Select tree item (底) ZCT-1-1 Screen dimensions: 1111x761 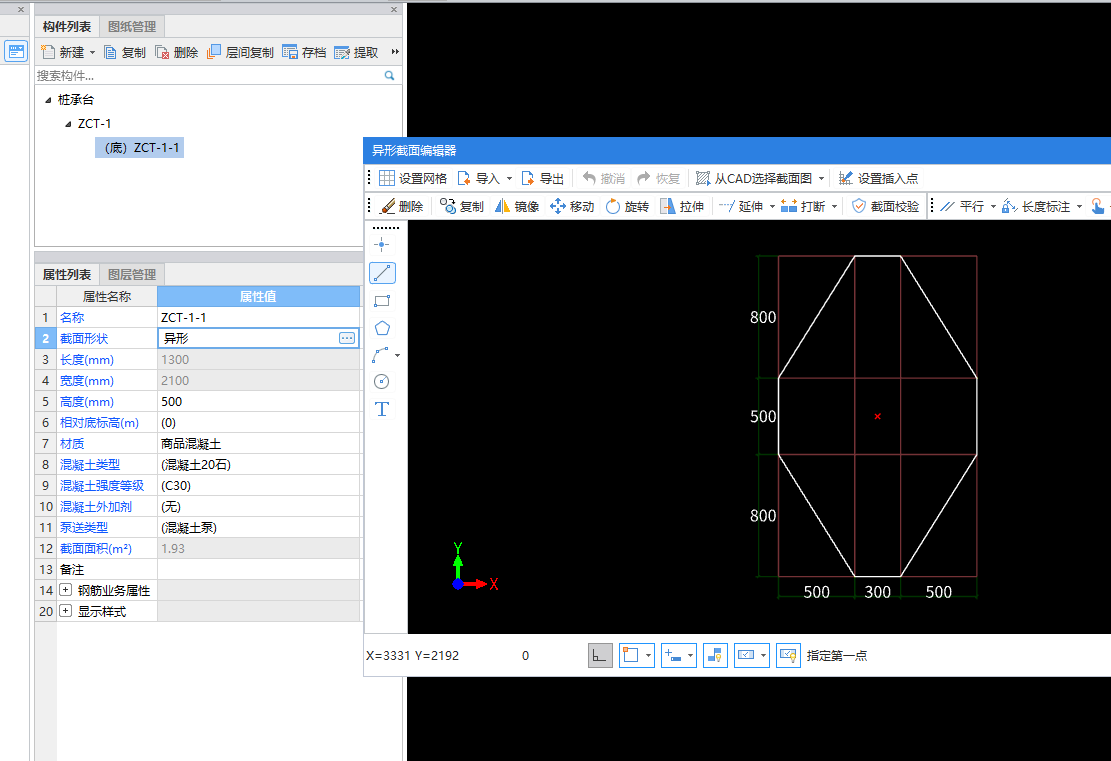pos(140,147)
